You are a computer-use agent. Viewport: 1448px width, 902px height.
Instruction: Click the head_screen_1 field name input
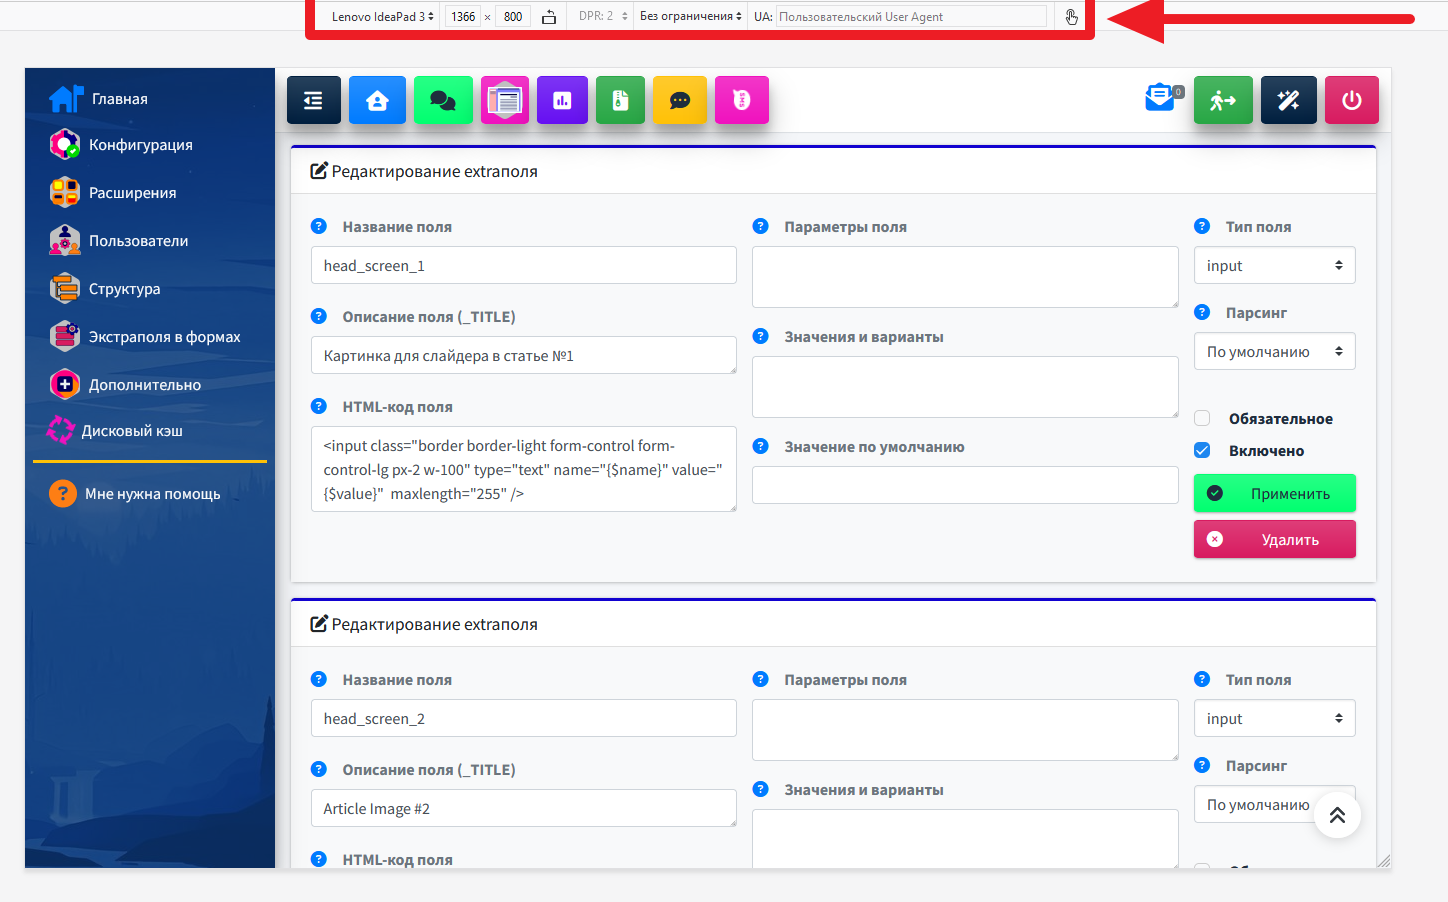click(523, 266)
